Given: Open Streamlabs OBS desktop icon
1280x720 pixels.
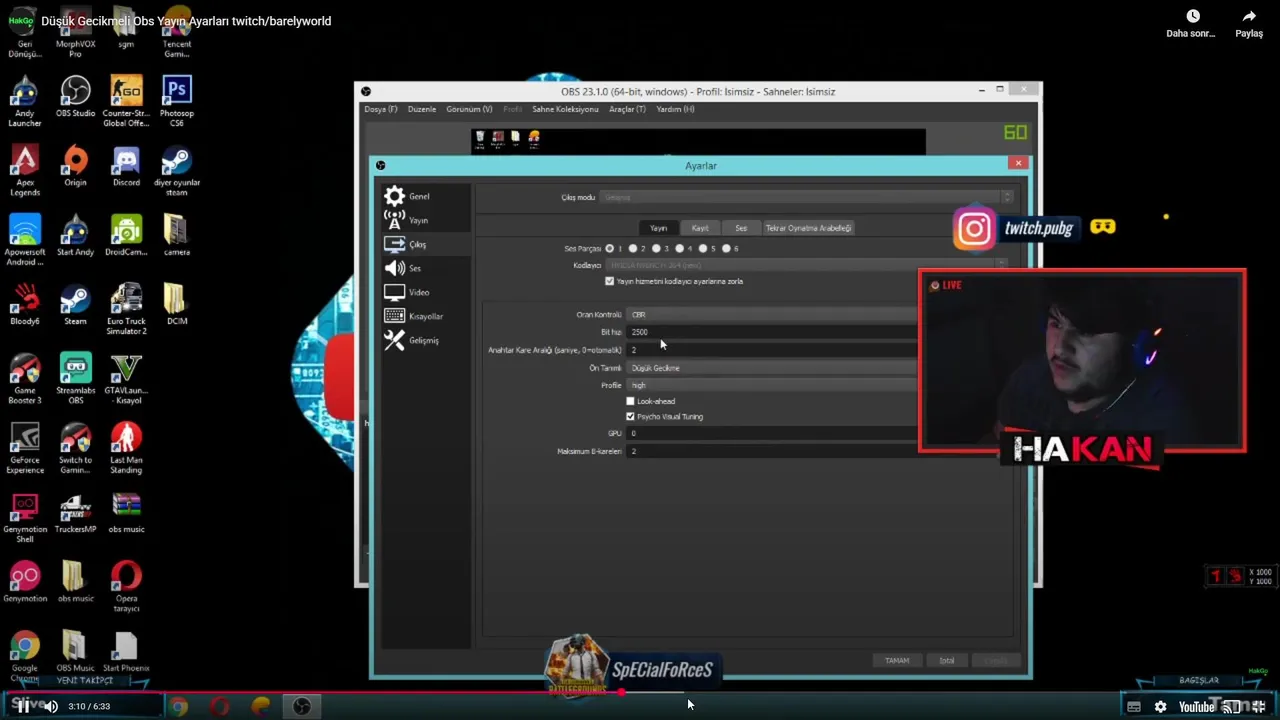Looking at the screenshot, I should tap(75, 378).
